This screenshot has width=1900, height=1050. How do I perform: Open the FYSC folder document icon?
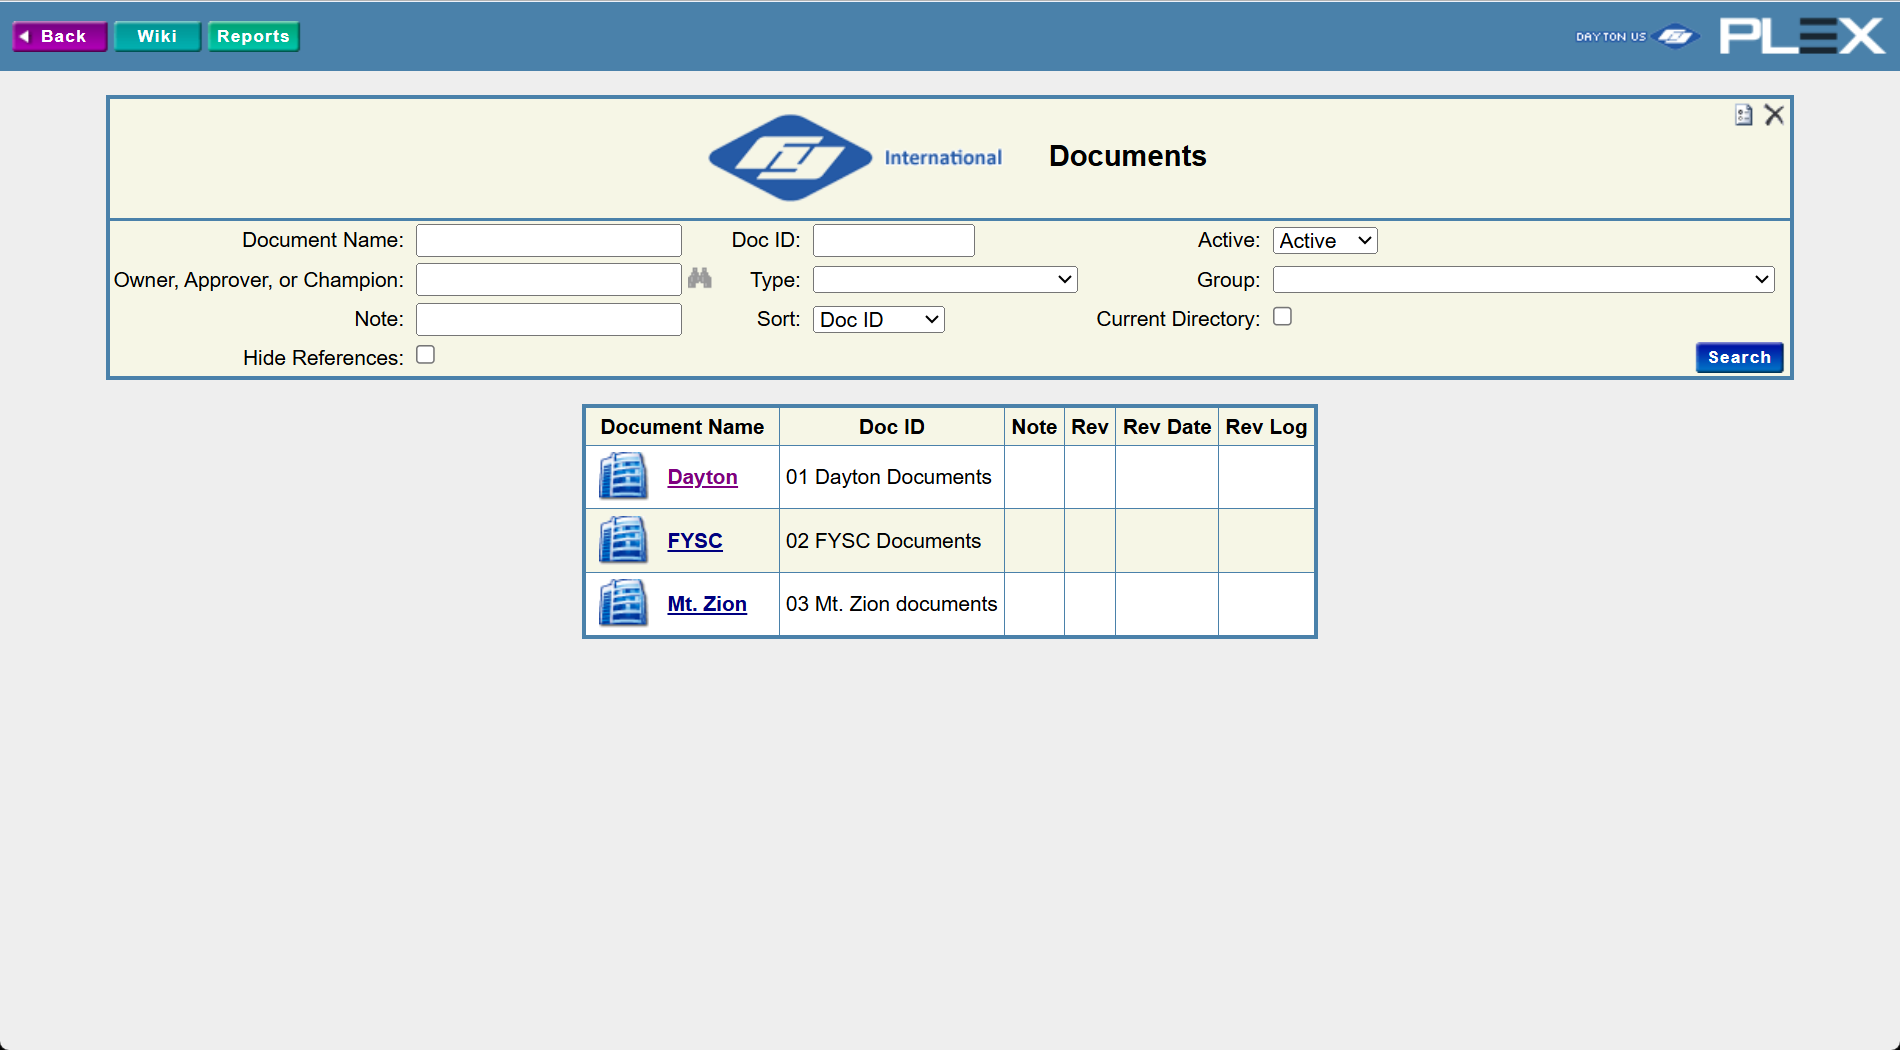[x=622, y=540]
